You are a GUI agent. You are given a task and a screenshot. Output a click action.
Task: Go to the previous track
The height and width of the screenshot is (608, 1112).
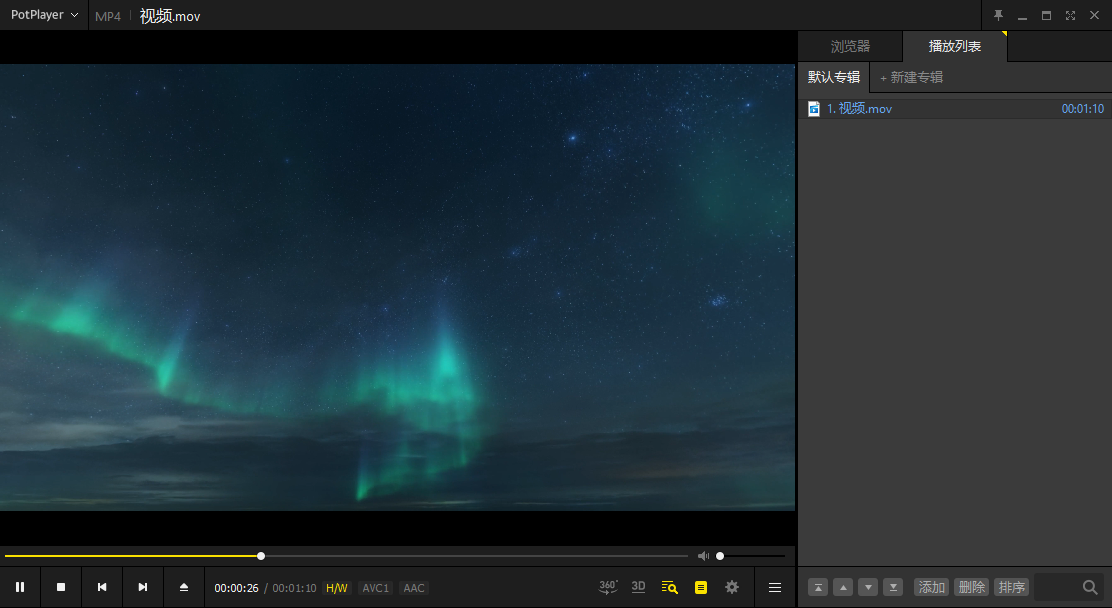pos(102,587)
